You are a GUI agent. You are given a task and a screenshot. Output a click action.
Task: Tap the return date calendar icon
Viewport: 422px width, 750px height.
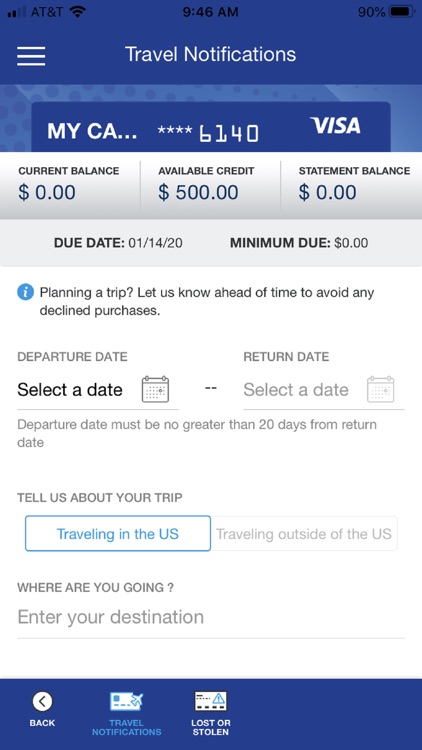[x=381, y=389]
